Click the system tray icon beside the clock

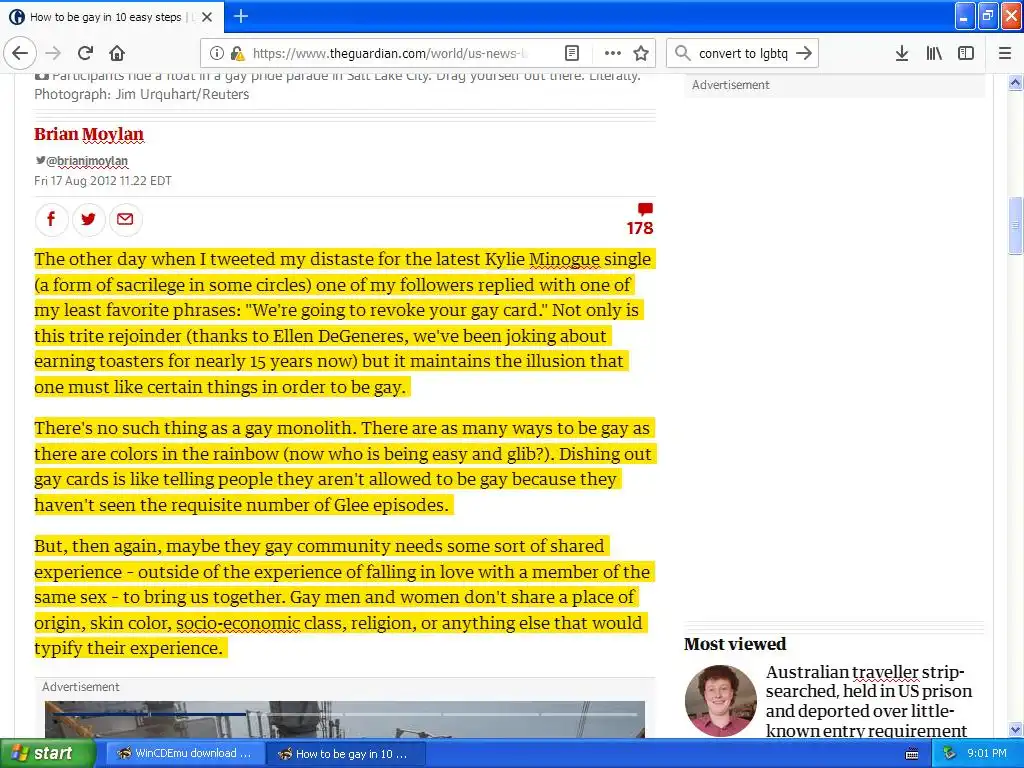(x=950, y=754)
